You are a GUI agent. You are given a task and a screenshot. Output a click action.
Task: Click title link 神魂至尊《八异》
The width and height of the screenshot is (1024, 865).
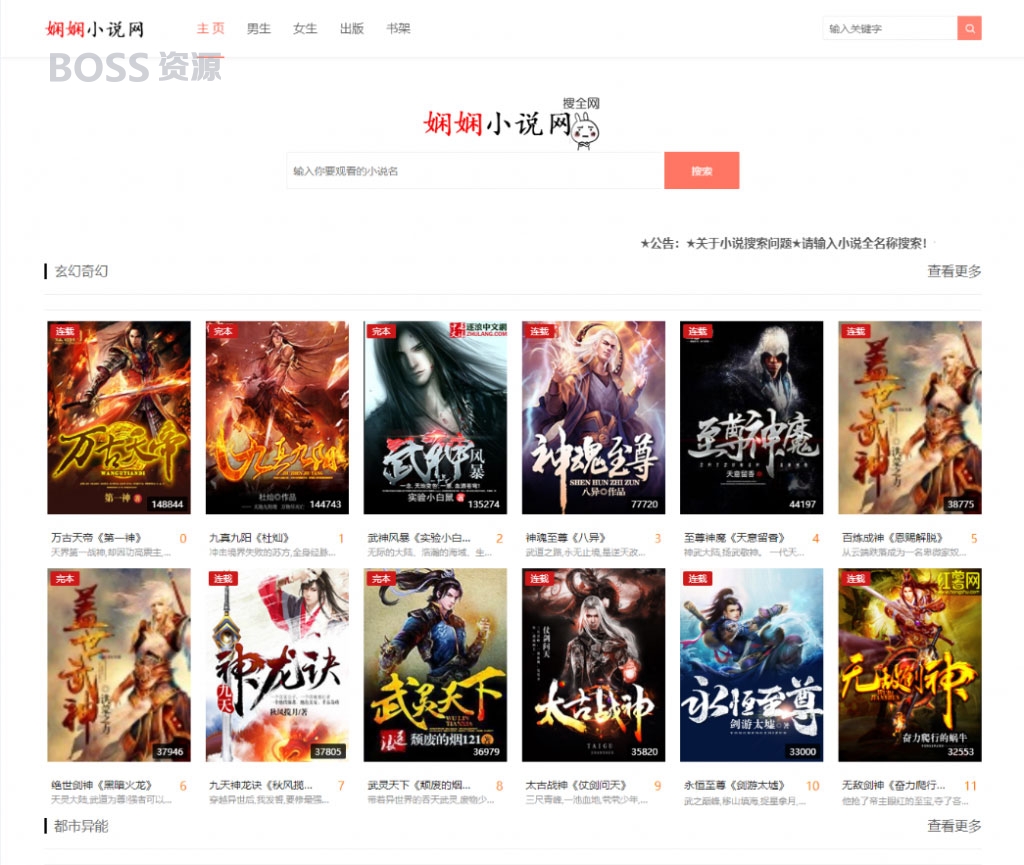[x=566, y=538]
